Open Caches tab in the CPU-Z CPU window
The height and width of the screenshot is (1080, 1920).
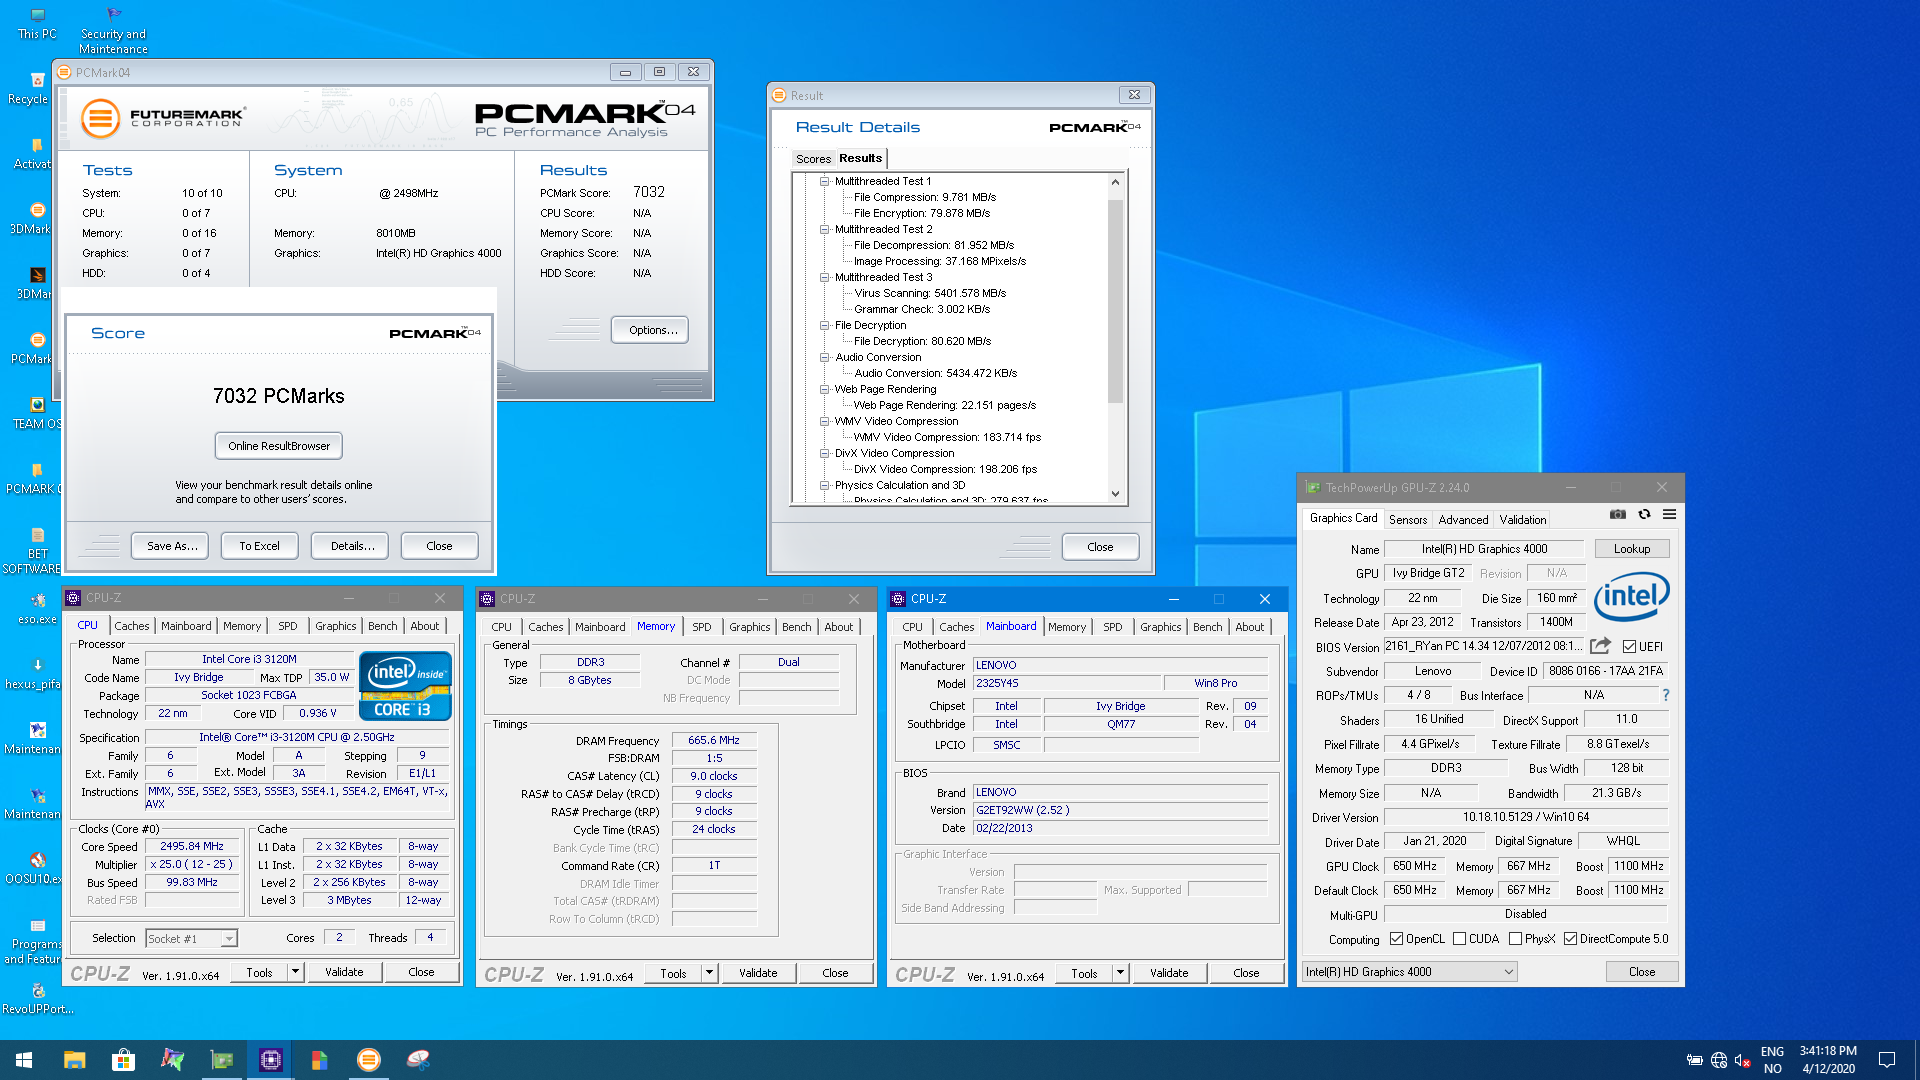tap(132, 626)
